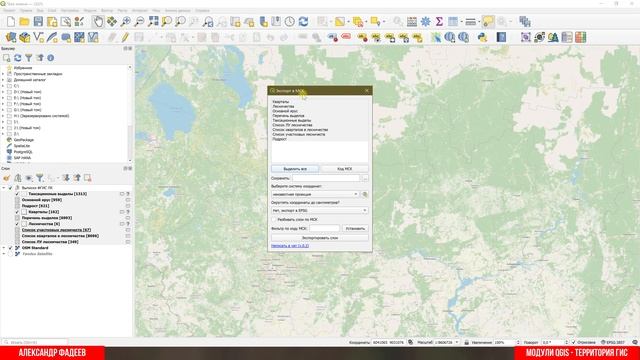
Task: Save project with the floppy disk icon
Action: [38, 22]
